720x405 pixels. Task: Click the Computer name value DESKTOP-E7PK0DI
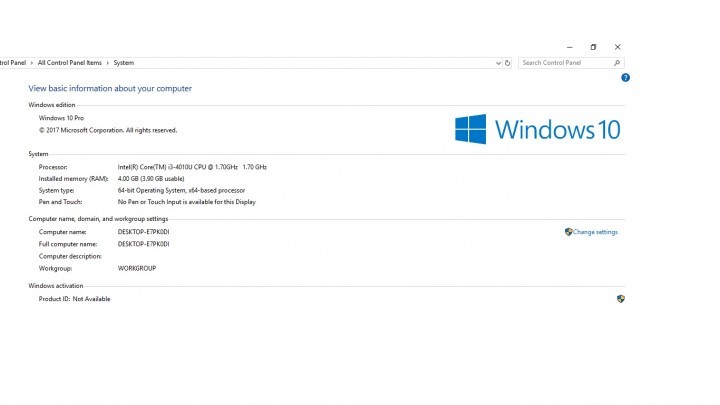(143, 232)
